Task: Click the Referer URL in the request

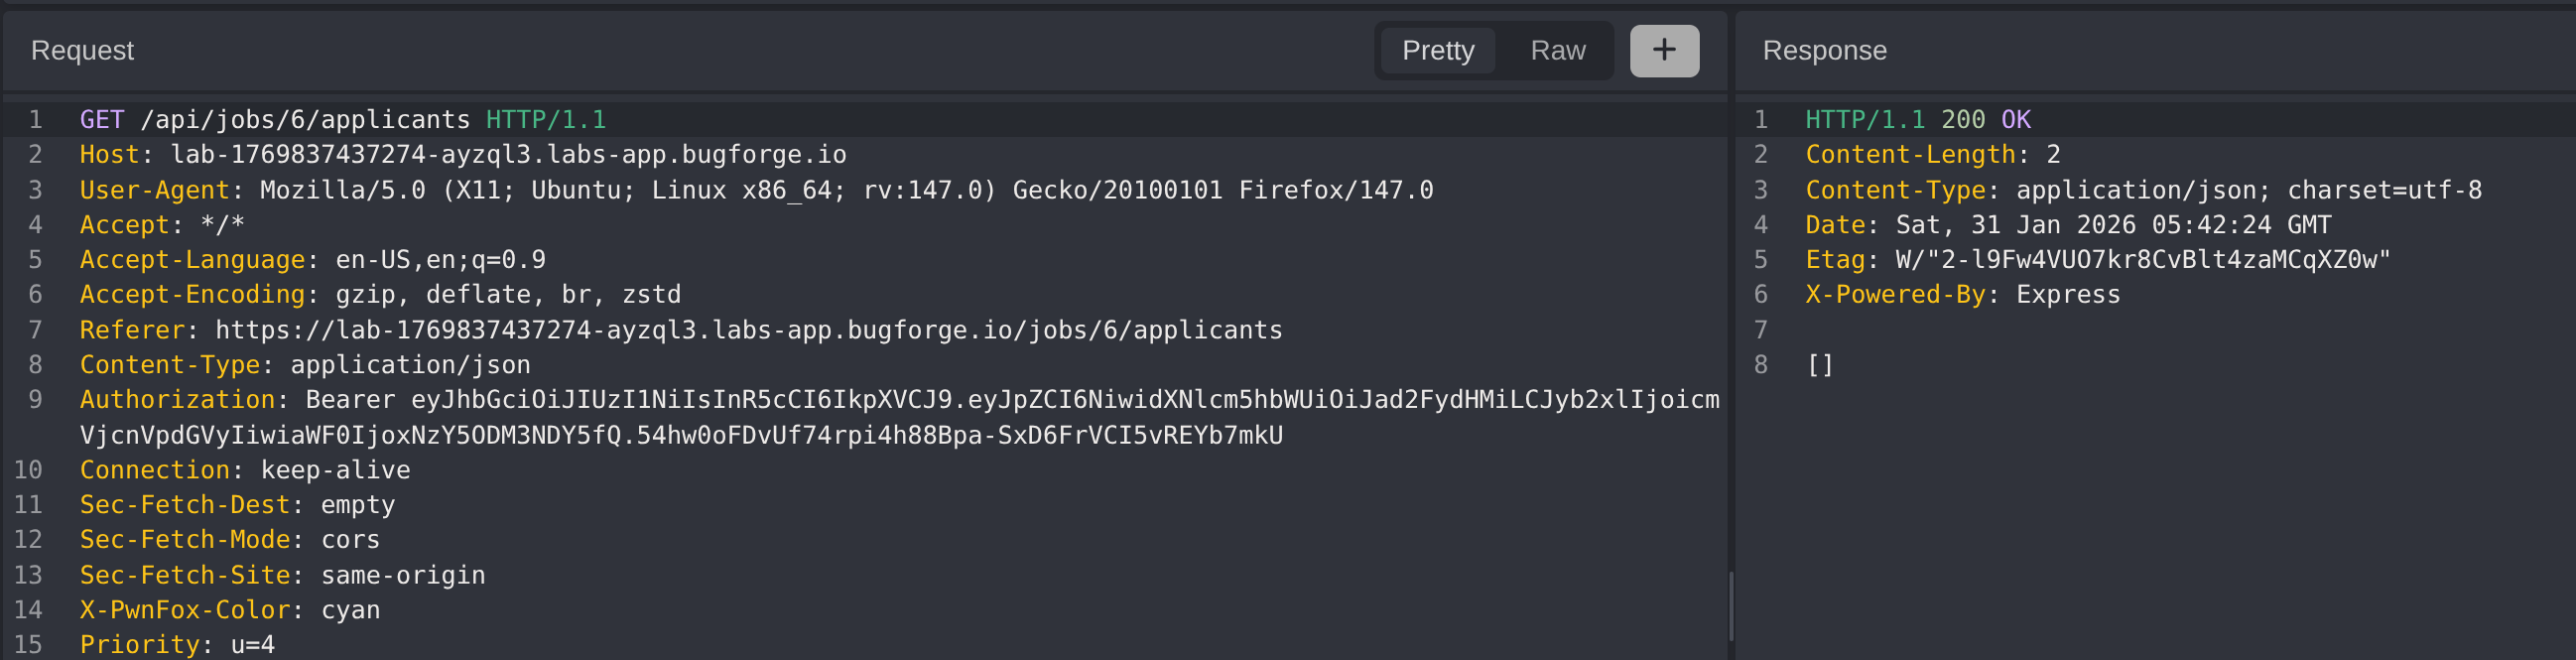Action: point(748,330)
